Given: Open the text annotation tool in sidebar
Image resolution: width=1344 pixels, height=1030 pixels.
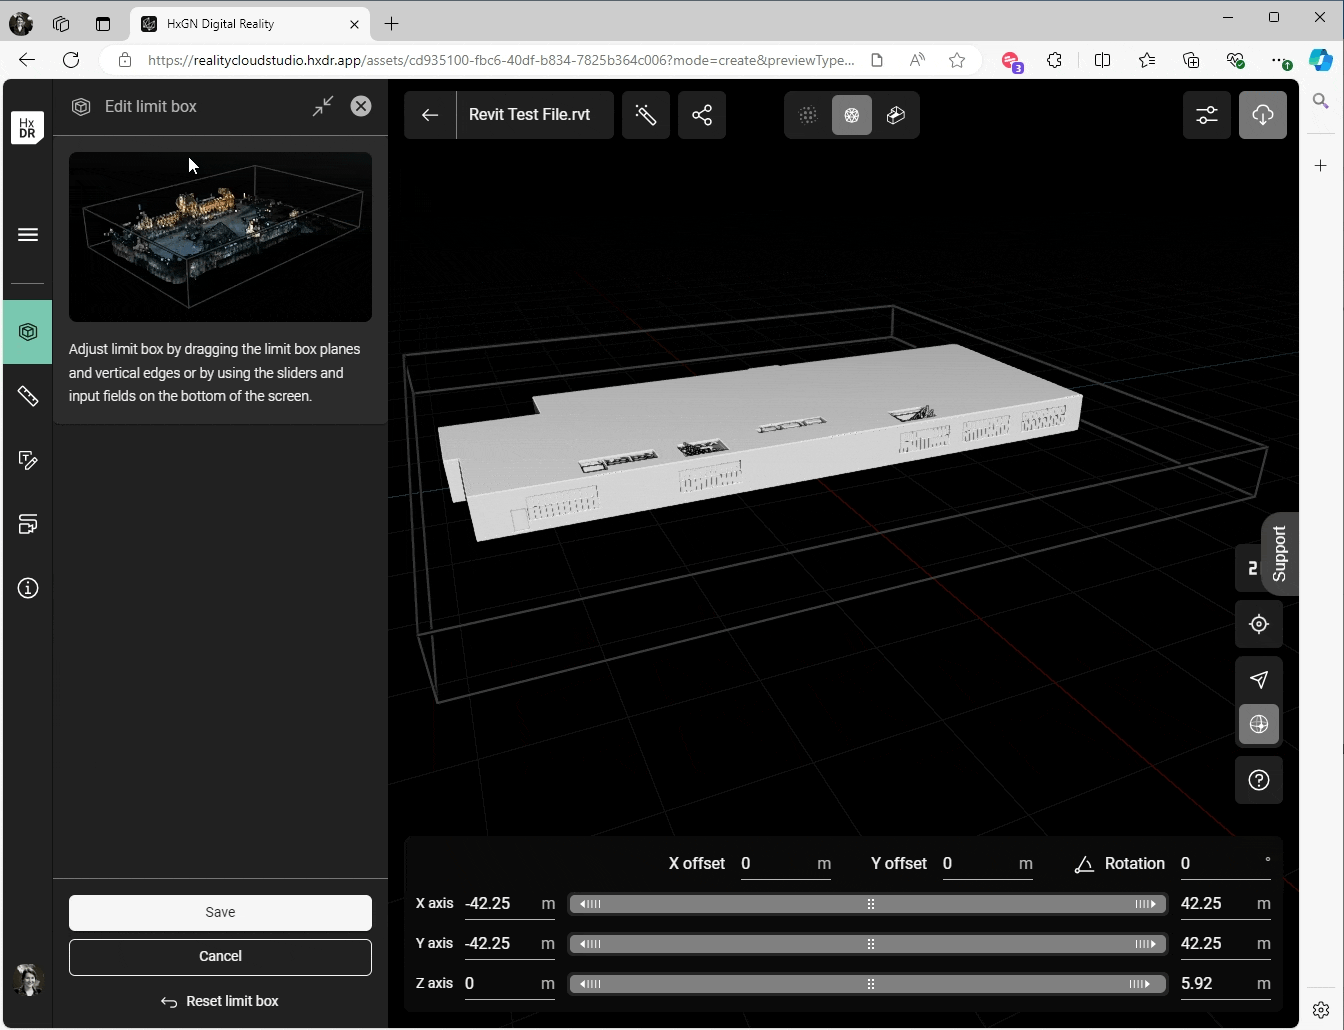Looking at the screenshot, I should 28,460.
